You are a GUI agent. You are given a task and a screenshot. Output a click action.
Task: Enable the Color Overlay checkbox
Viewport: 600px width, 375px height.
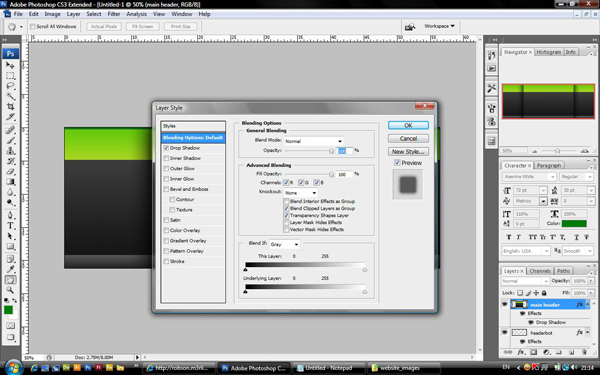tap(166, 231)
